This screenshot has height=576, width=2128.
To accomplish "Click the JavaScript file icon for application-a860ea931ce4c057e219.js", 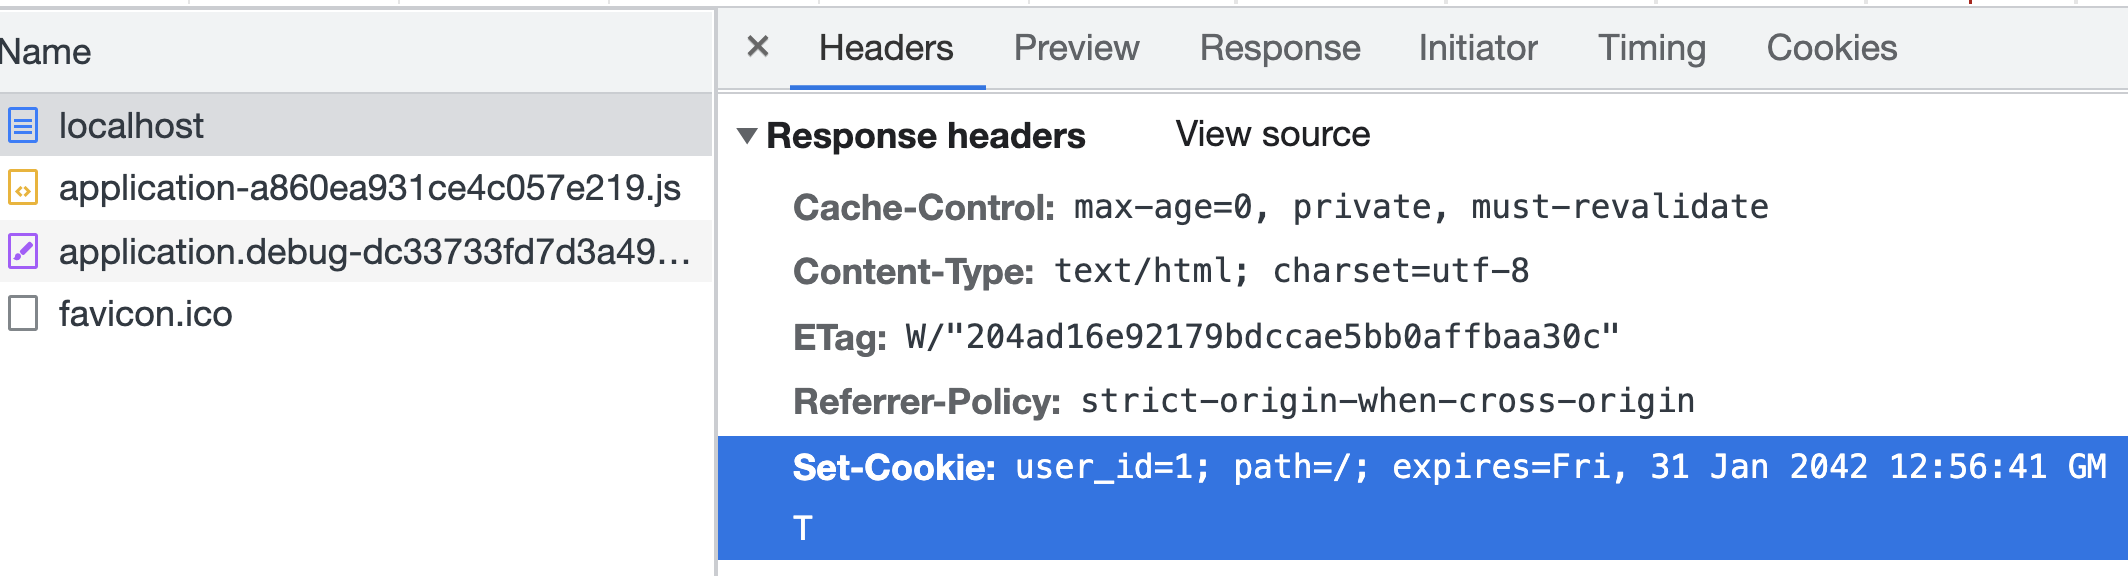I will point(23,188).
